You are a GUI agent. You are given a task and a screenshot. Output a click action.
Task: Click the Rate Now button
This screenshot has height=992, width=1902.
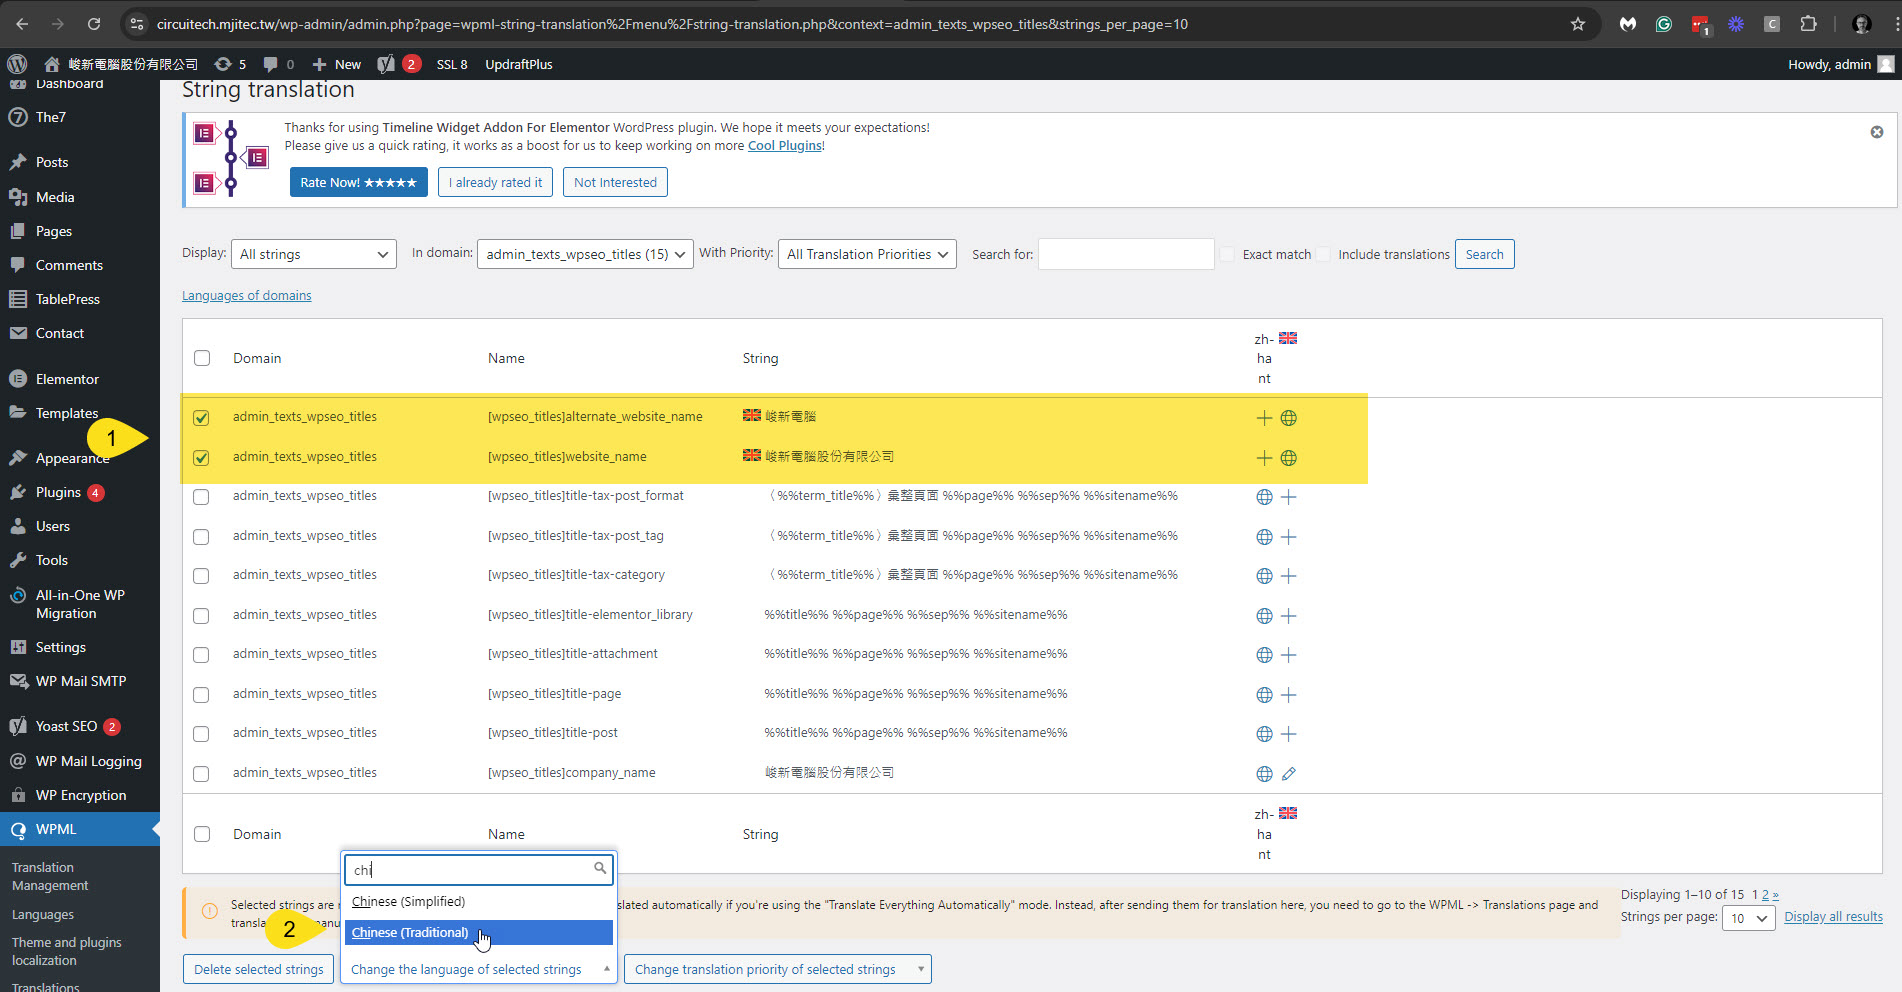[359, 182]
